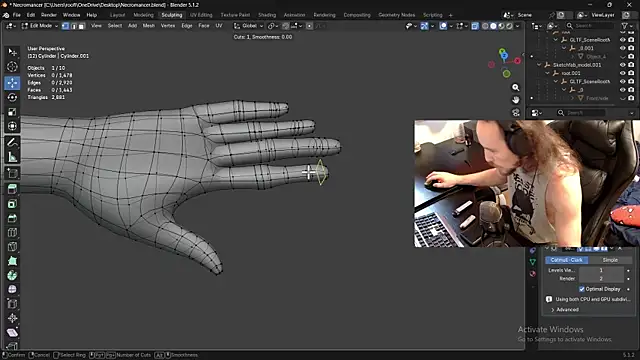
Task: Select the Shrink/Fatten tool
Action: [12, 318]
